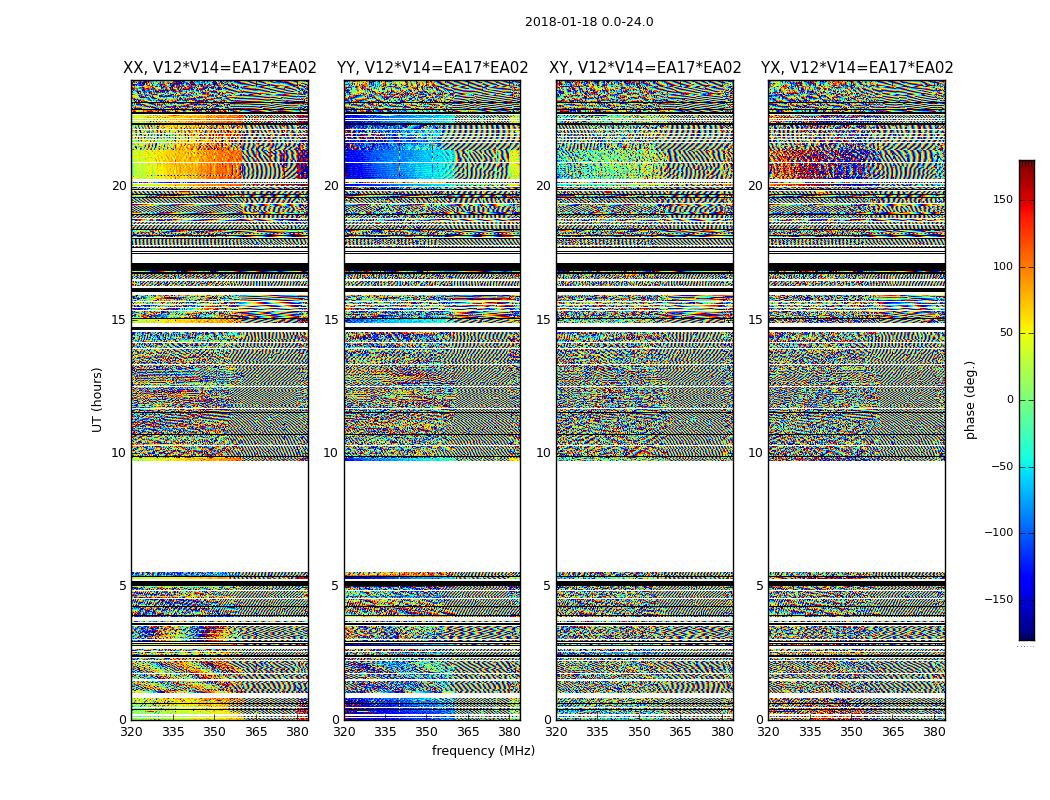Click the phase colorbar gradient strip

point(1027,400)
